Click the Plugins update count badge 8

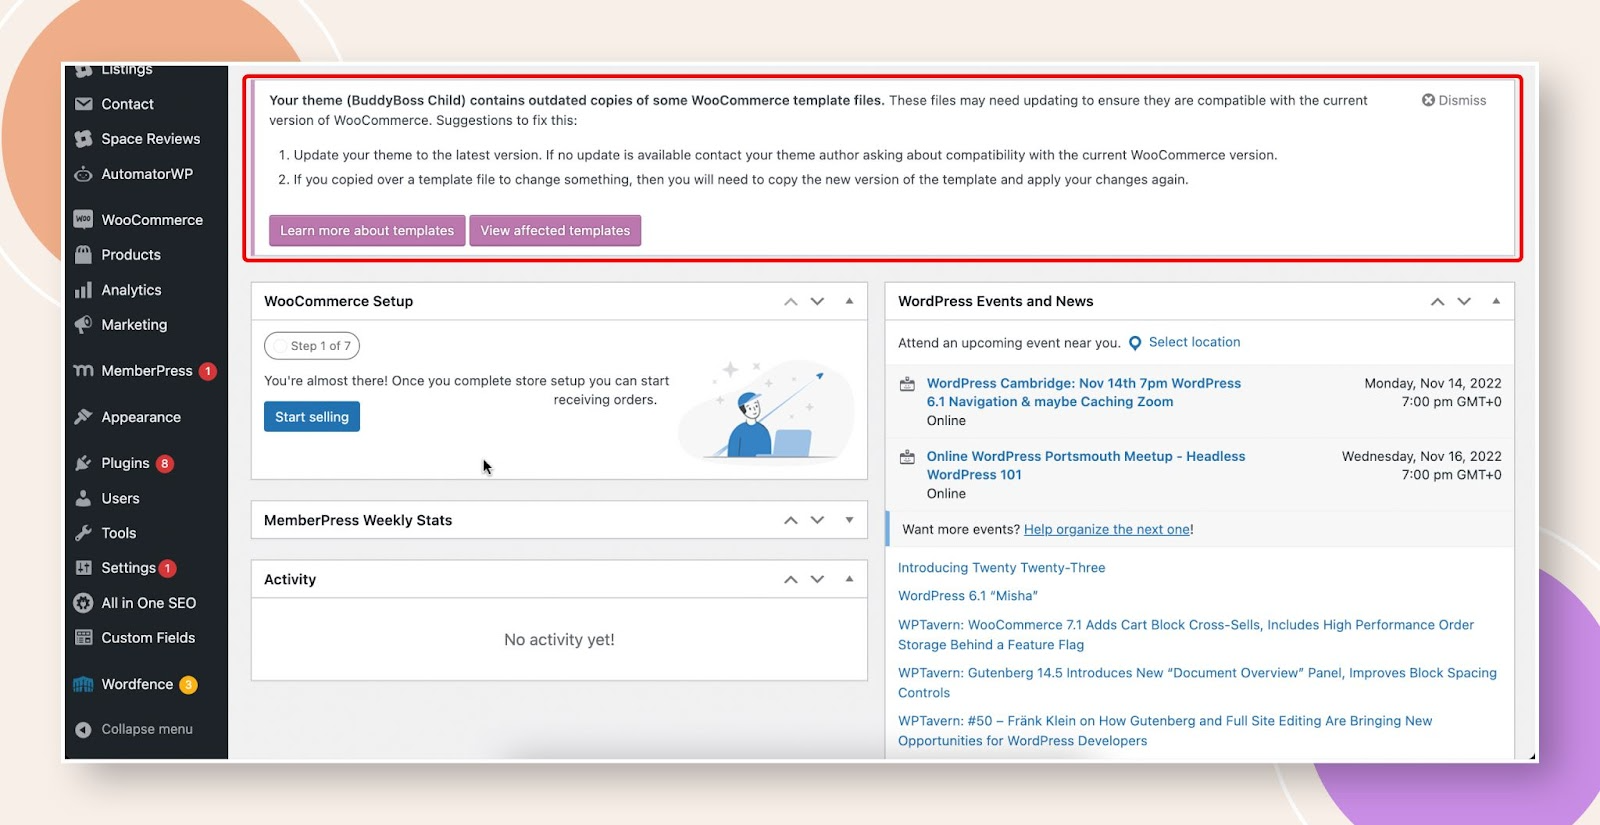coord(165,463)
